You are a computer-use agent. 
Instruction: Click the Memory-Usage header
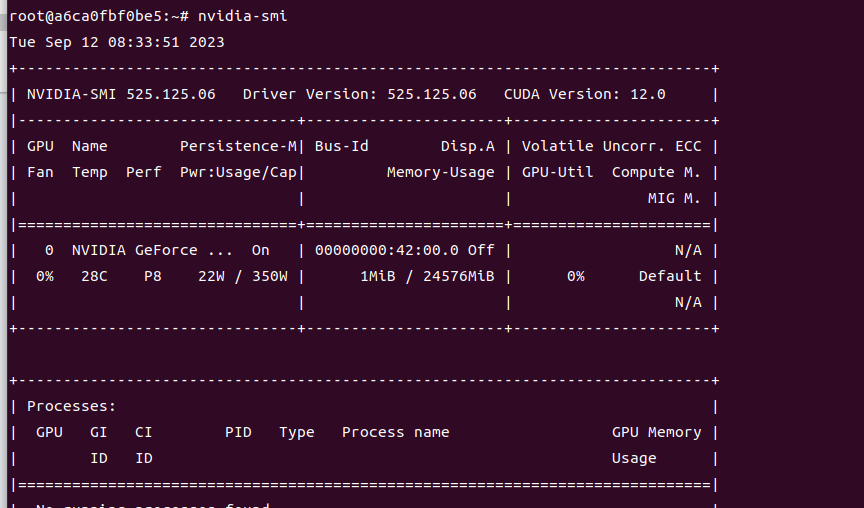coord(441,172)
